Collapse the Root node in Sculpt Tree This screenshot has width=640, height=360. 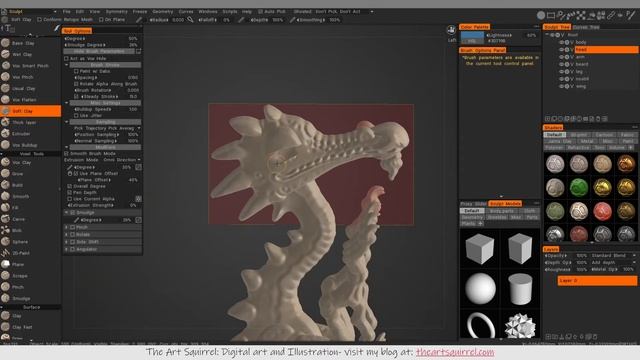point(547,35)
